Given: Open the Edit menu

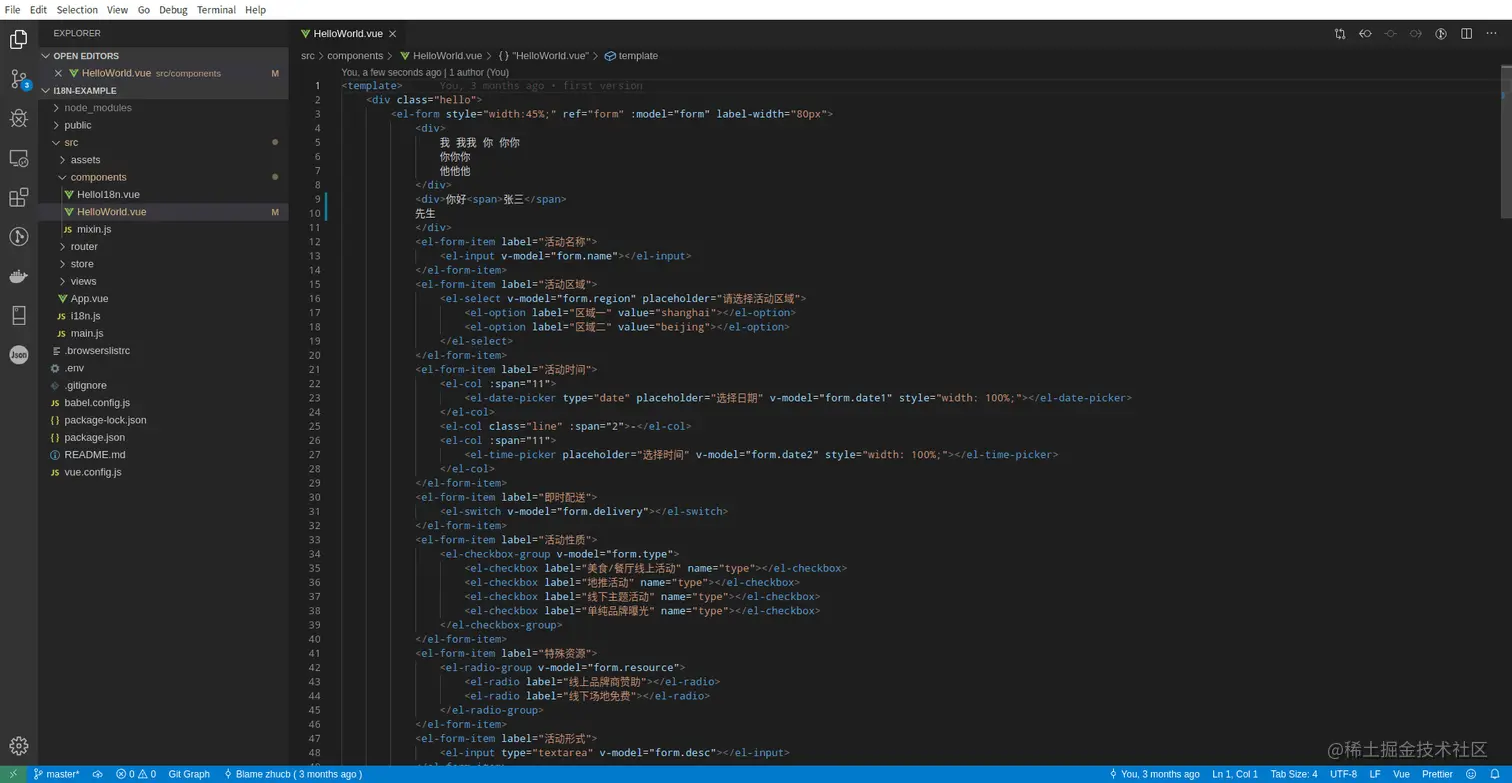Looking at the screenshot, I should 38,10.
